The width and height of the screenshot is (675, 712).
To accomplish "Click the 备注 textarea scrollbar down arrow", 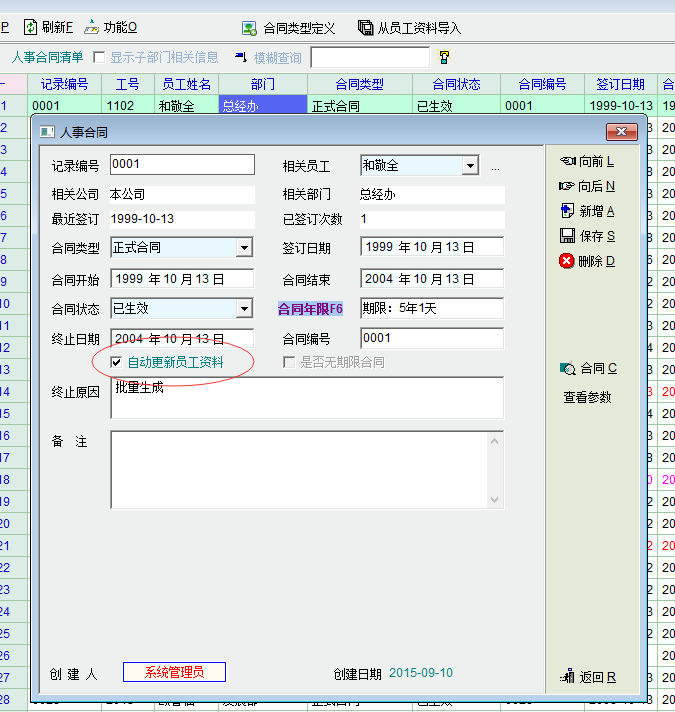I will tap(496, 500).
